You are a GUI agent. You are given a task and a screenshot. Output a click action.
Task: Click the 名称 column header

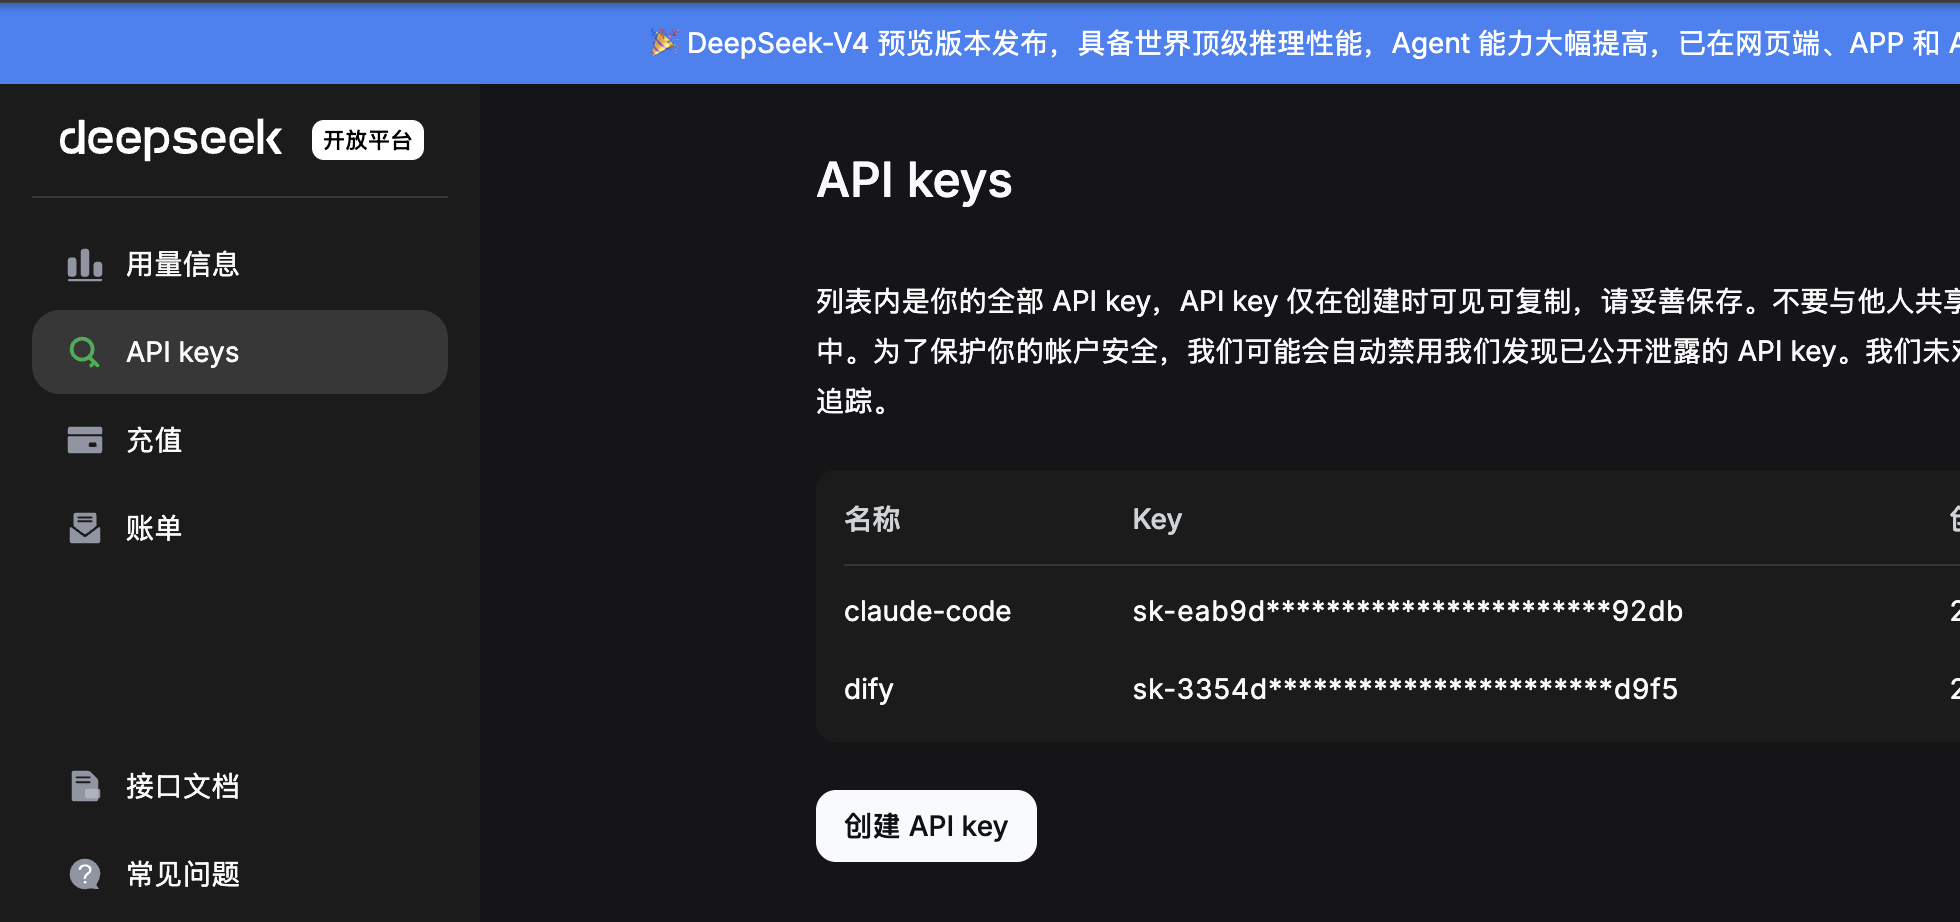coord(872,519)
